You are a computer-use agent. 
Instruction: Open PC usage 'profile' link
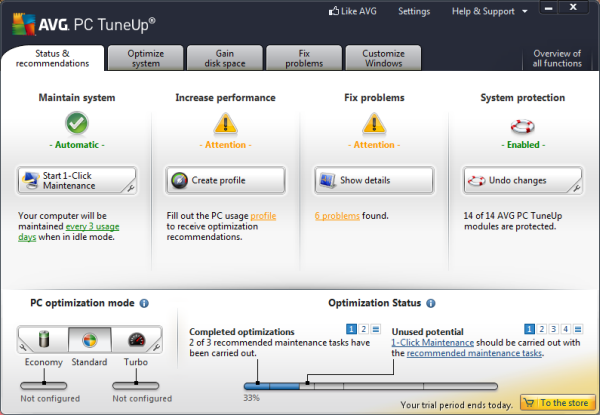263,216
